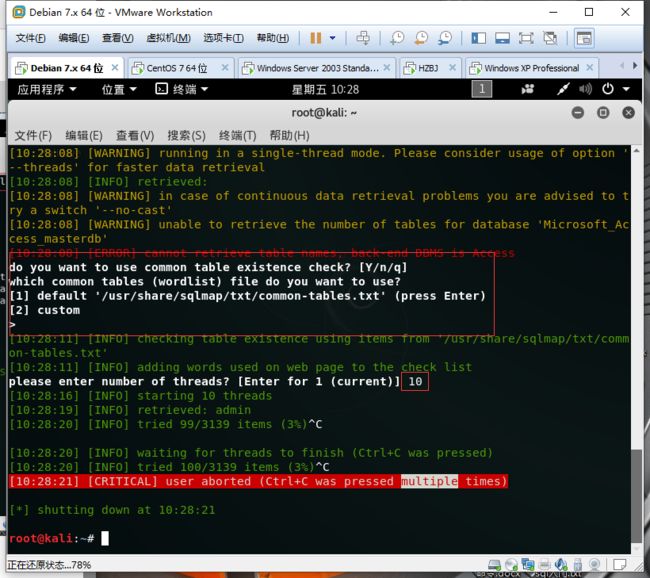Click the workspace 1 indicator
Viewport: 650px width, 578px height.
[x=482, y=89]
